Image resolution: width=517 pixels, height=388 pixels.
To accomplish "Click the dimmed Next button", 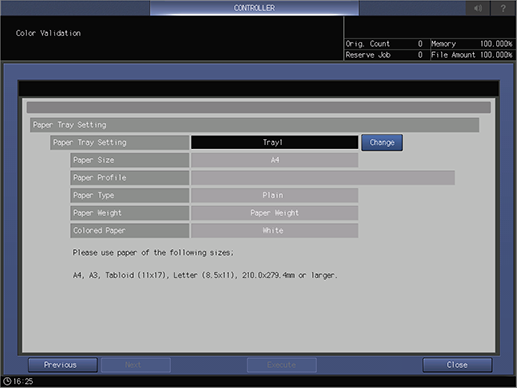I will coord(136,365).
